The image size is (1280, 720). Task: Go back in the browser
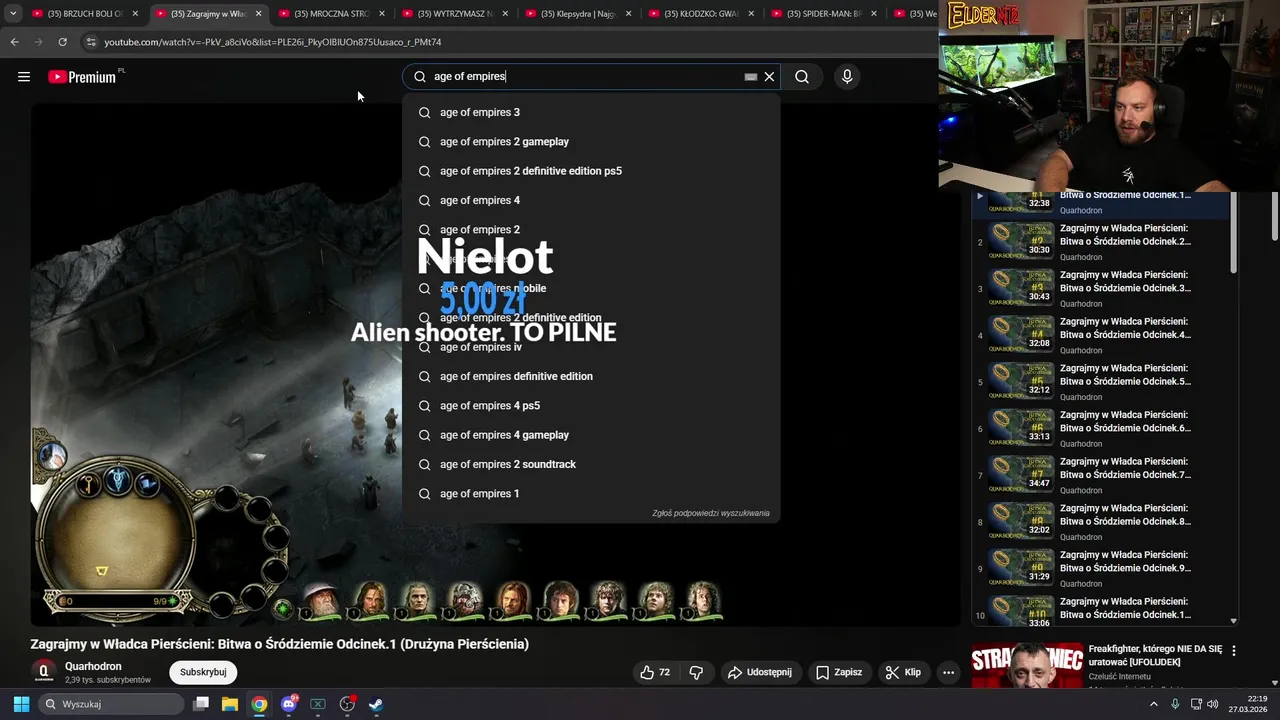(x=14, y=42)
